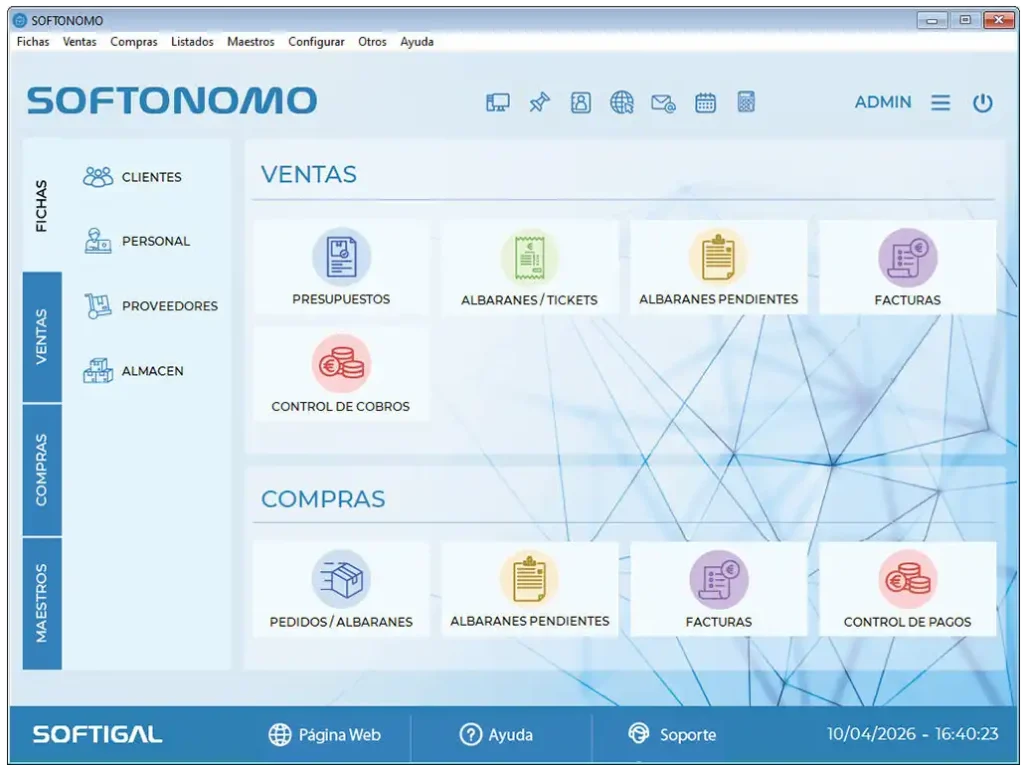Open the Presupuestos module icon
Viewport: 1024px width, 767px height.
(x=341, y=257)
